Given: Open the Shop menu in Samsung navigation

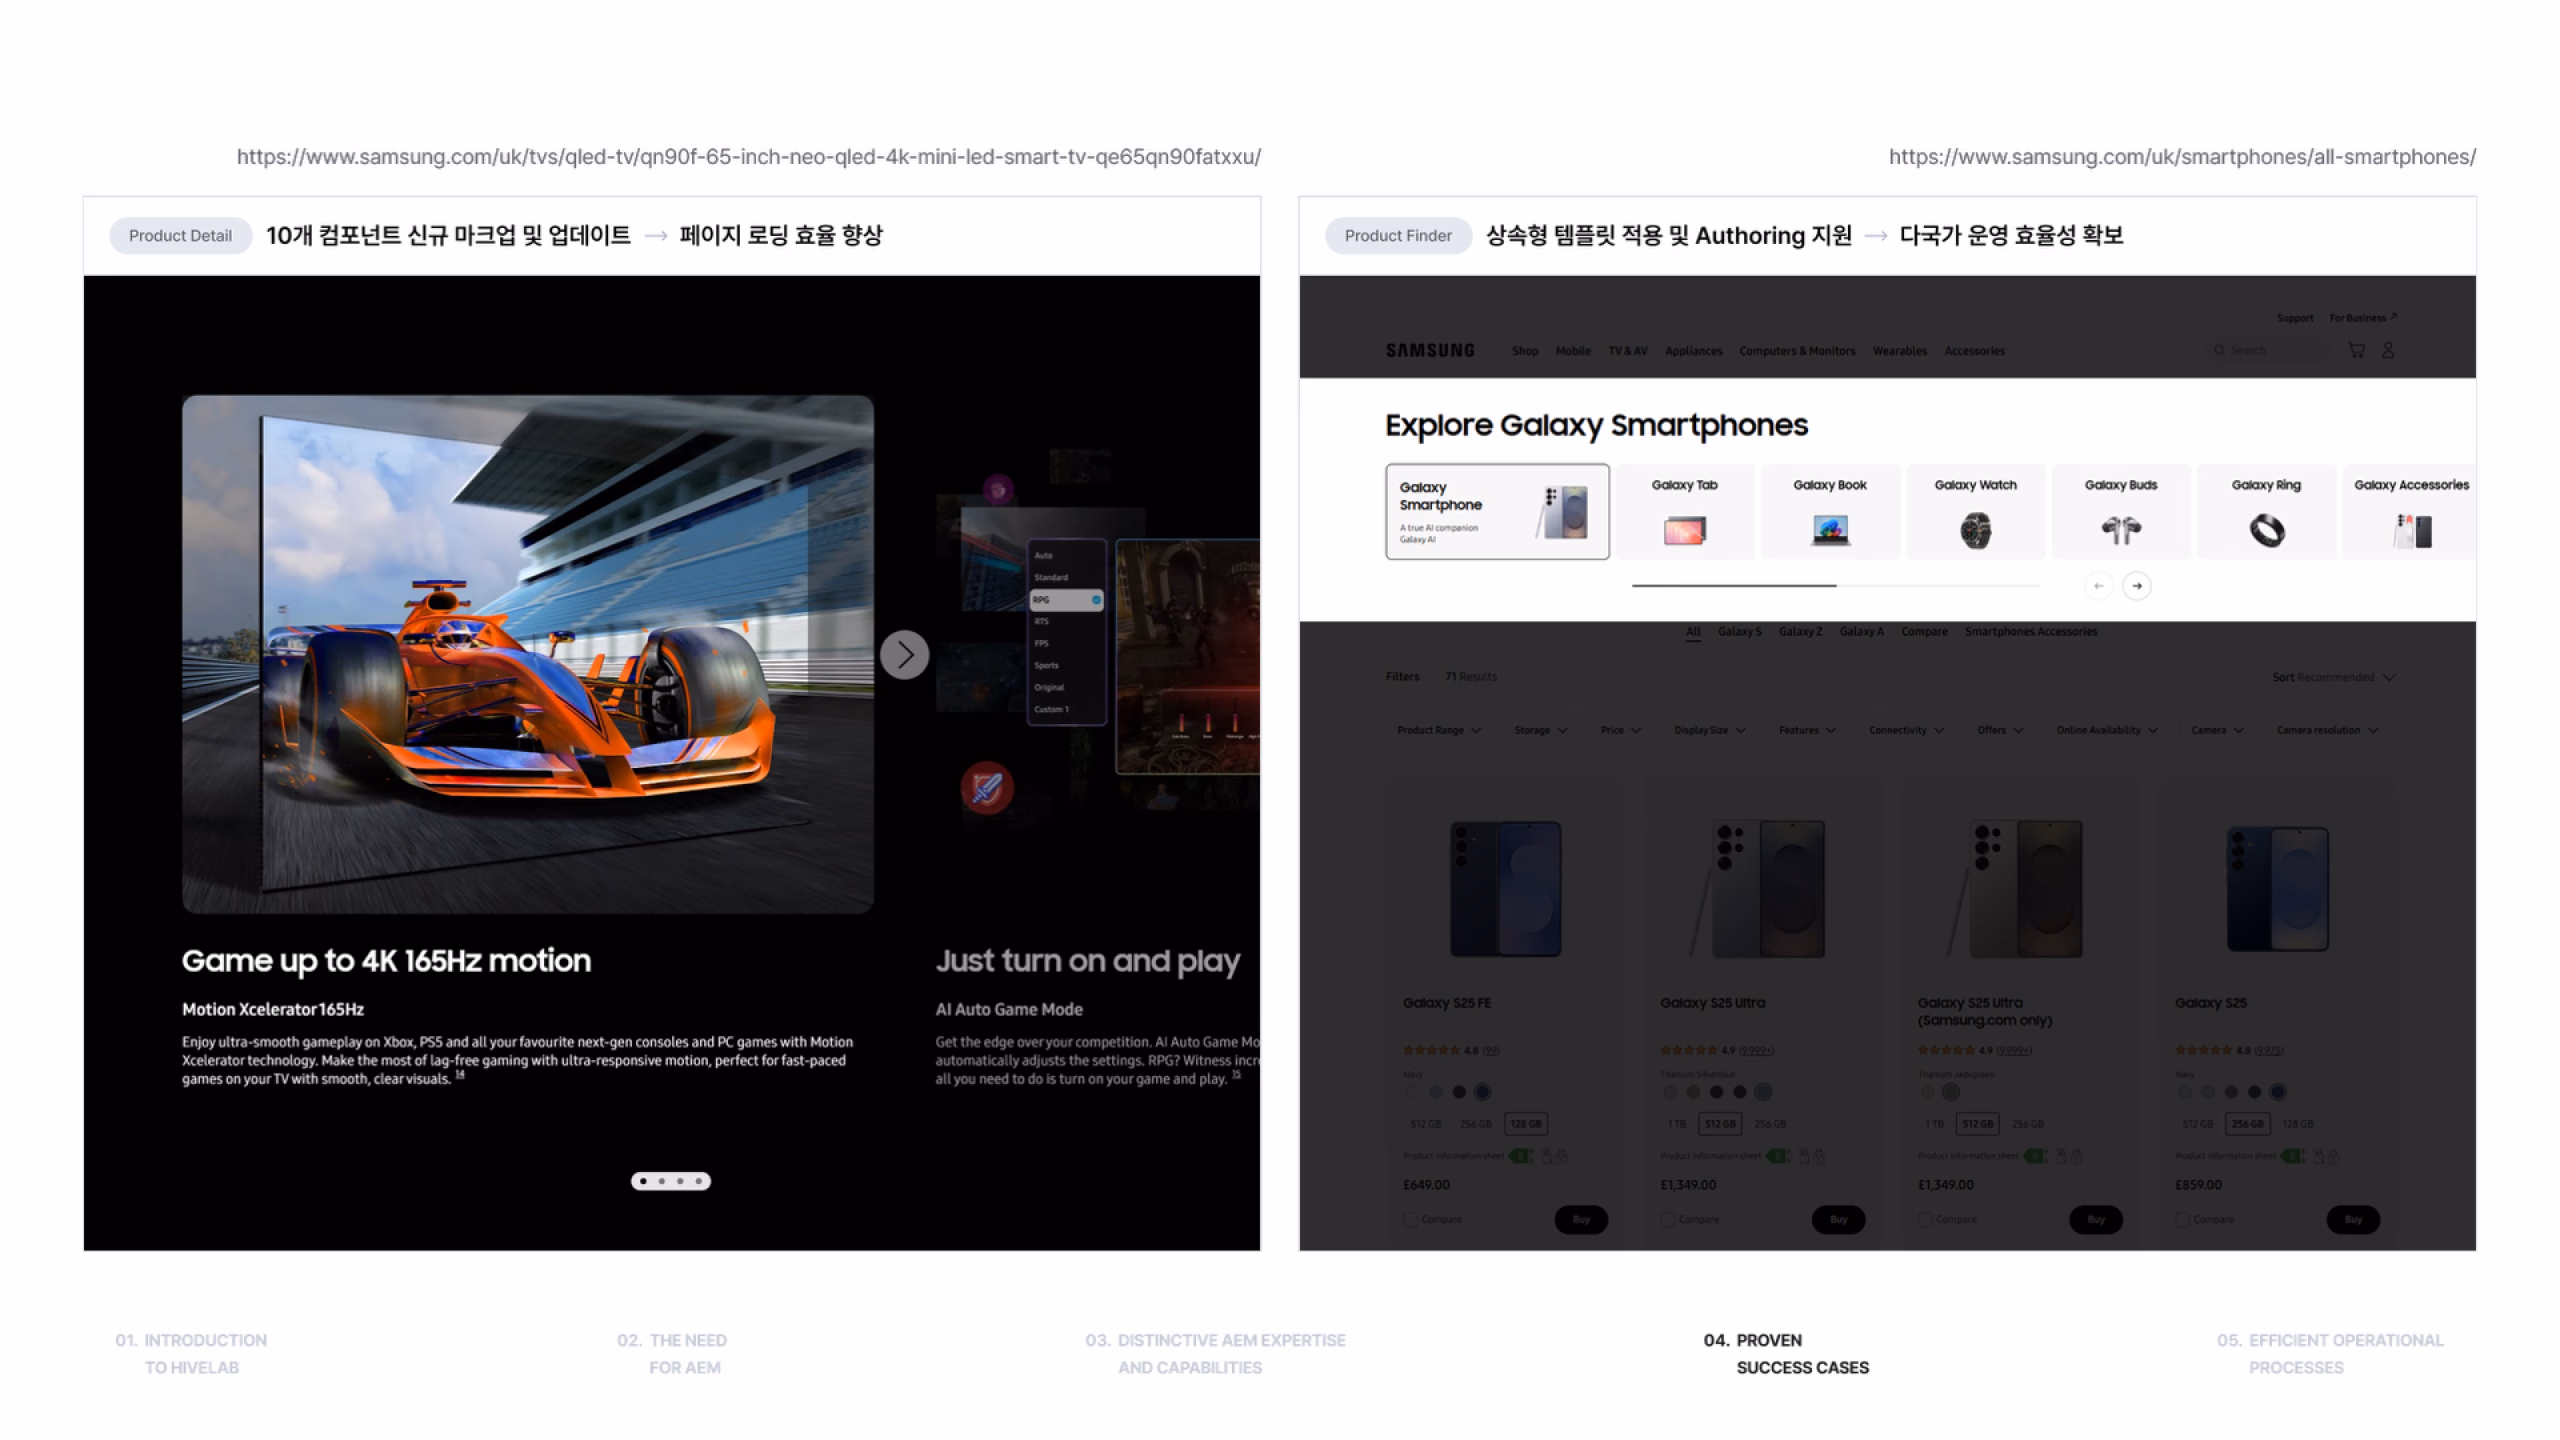Looking at the screenshot, I should pyautogui.click(x=1525, y=351).
